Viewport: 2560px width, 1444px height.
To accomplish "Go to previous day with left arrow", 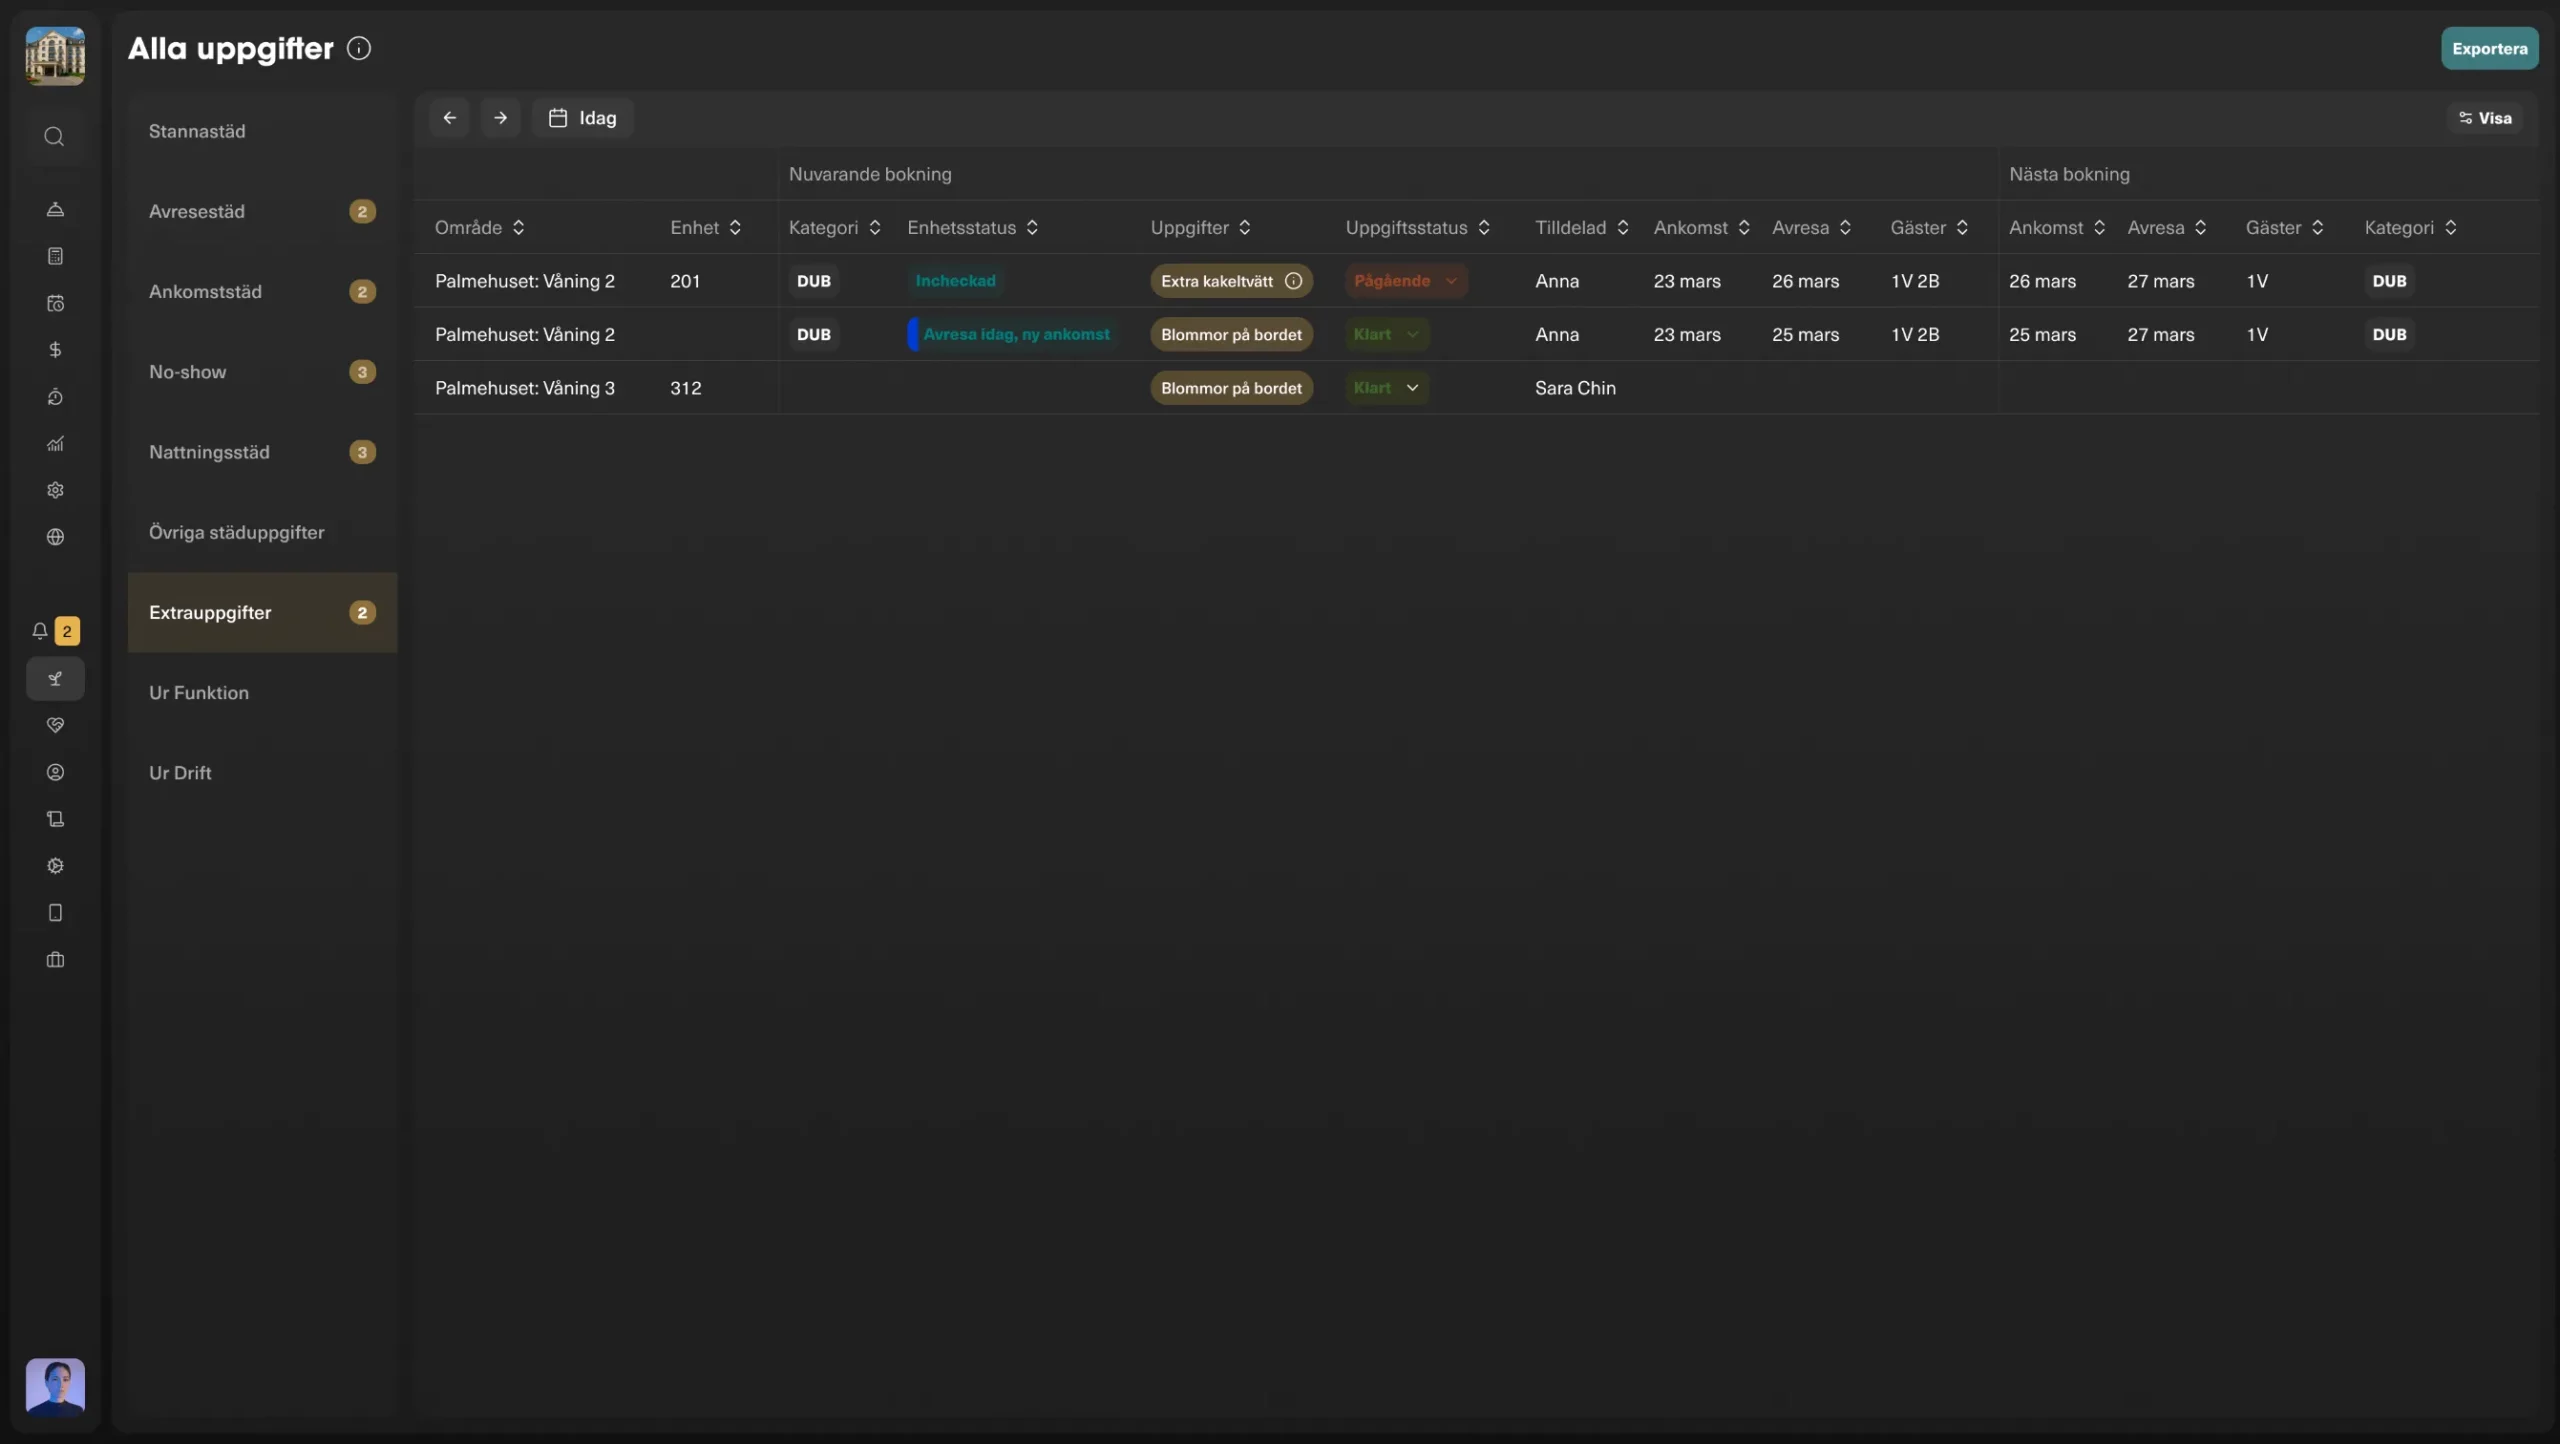I will pyautogui.click(x=449, y=118).
